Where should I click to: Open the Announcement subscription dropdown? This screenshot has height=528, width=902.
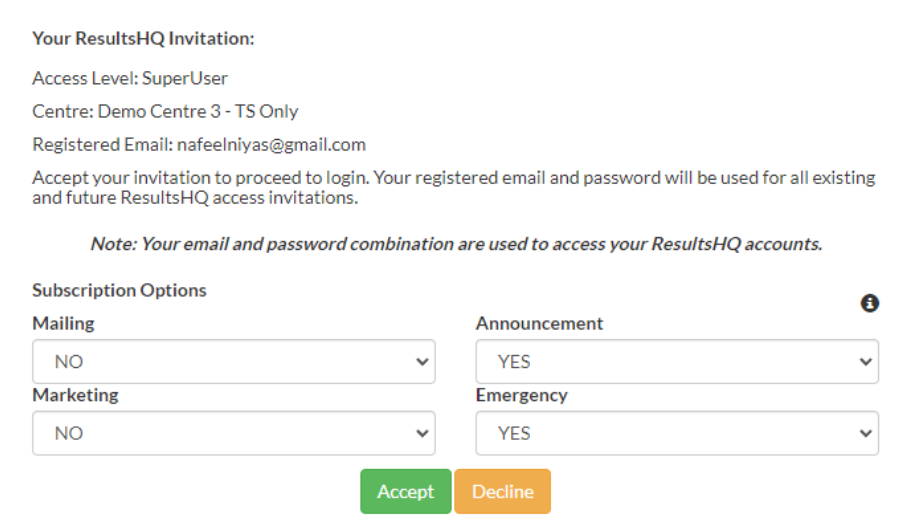[677, 361]
